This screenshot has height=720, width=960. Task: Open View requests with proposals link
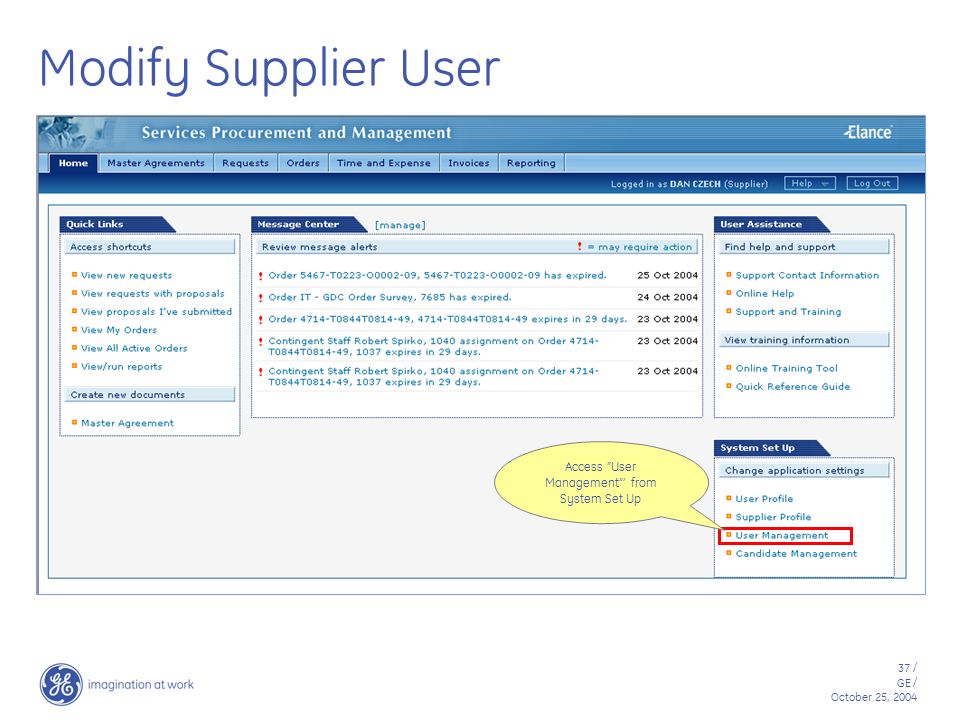click(x=152, y=293)
